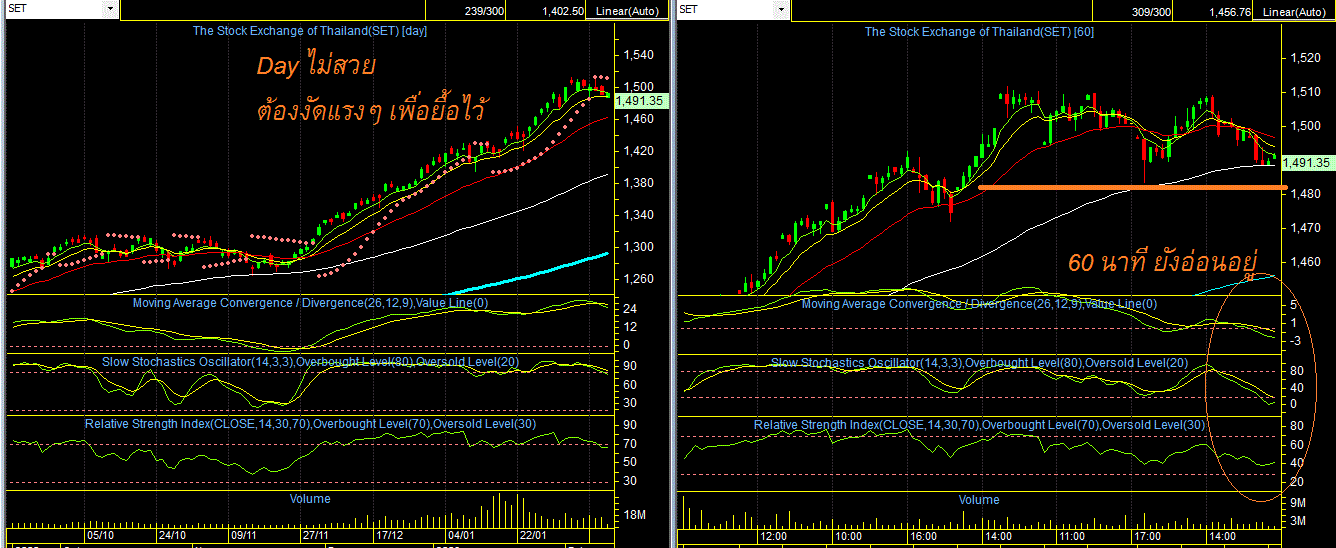This screenshot has height=548, width=1336.
Task: Click the last price tag 1,491.35 on 60-minute chart
Action: pos(1306,162)
